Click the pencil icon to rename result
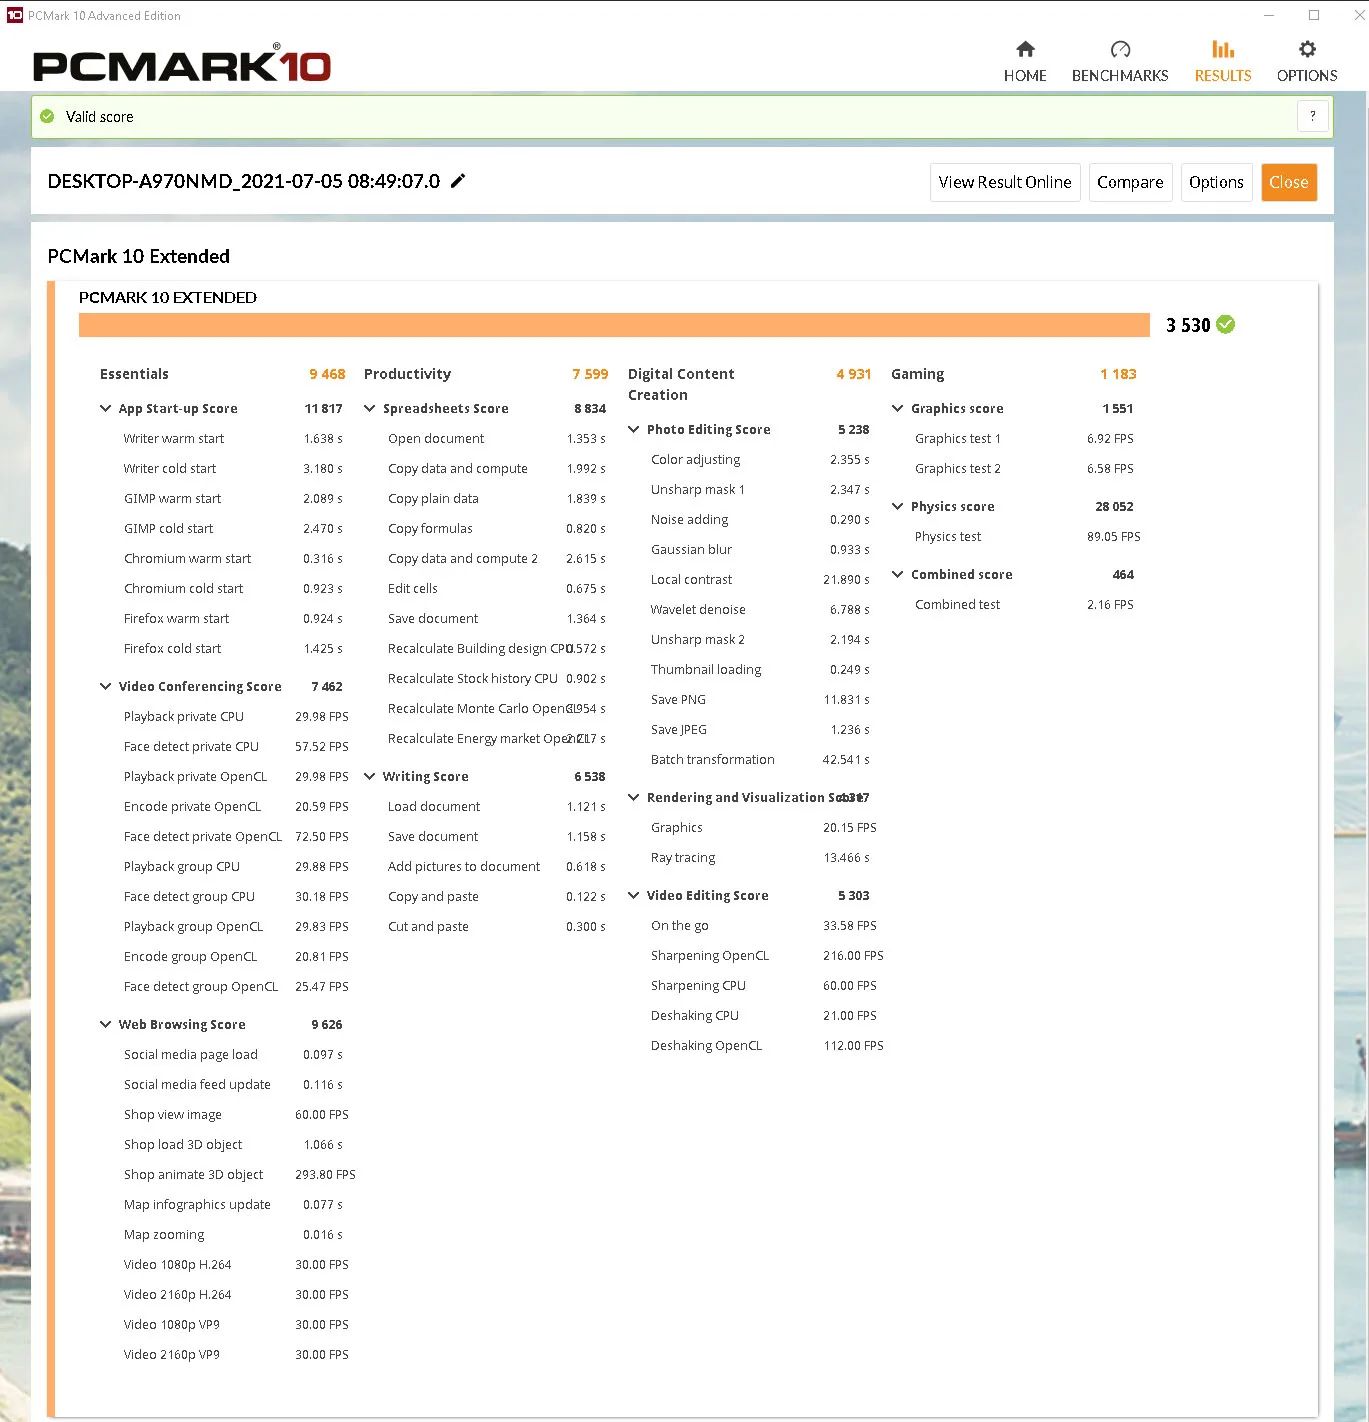Image resolution: width=1369 pixels, height=1422 pixels. (458, 181)
